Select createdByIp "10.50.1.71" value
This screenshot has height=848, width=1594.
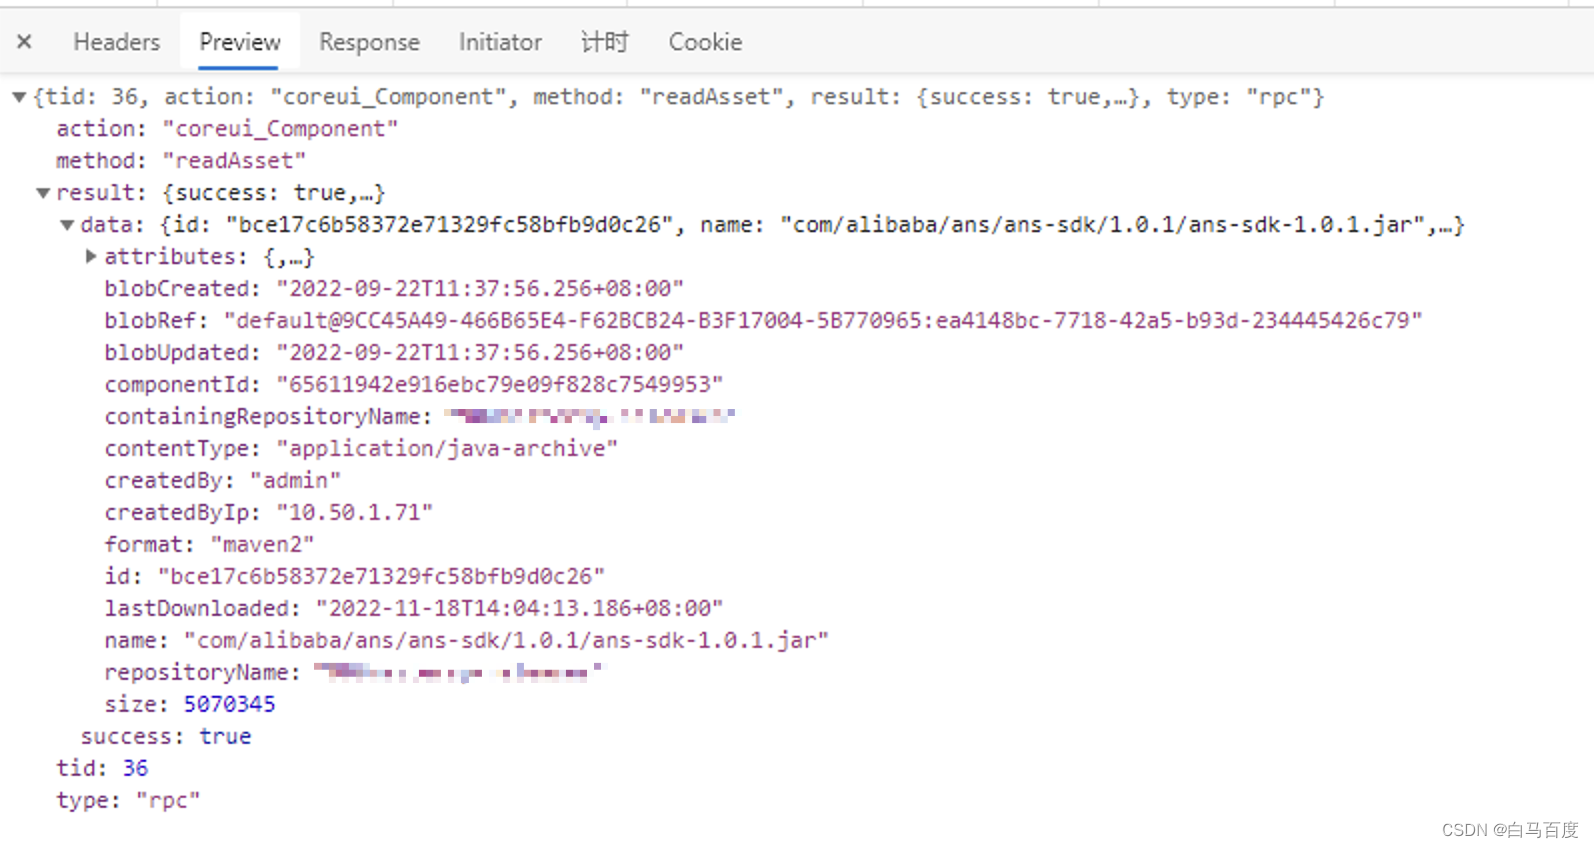(x=355, y=513)
